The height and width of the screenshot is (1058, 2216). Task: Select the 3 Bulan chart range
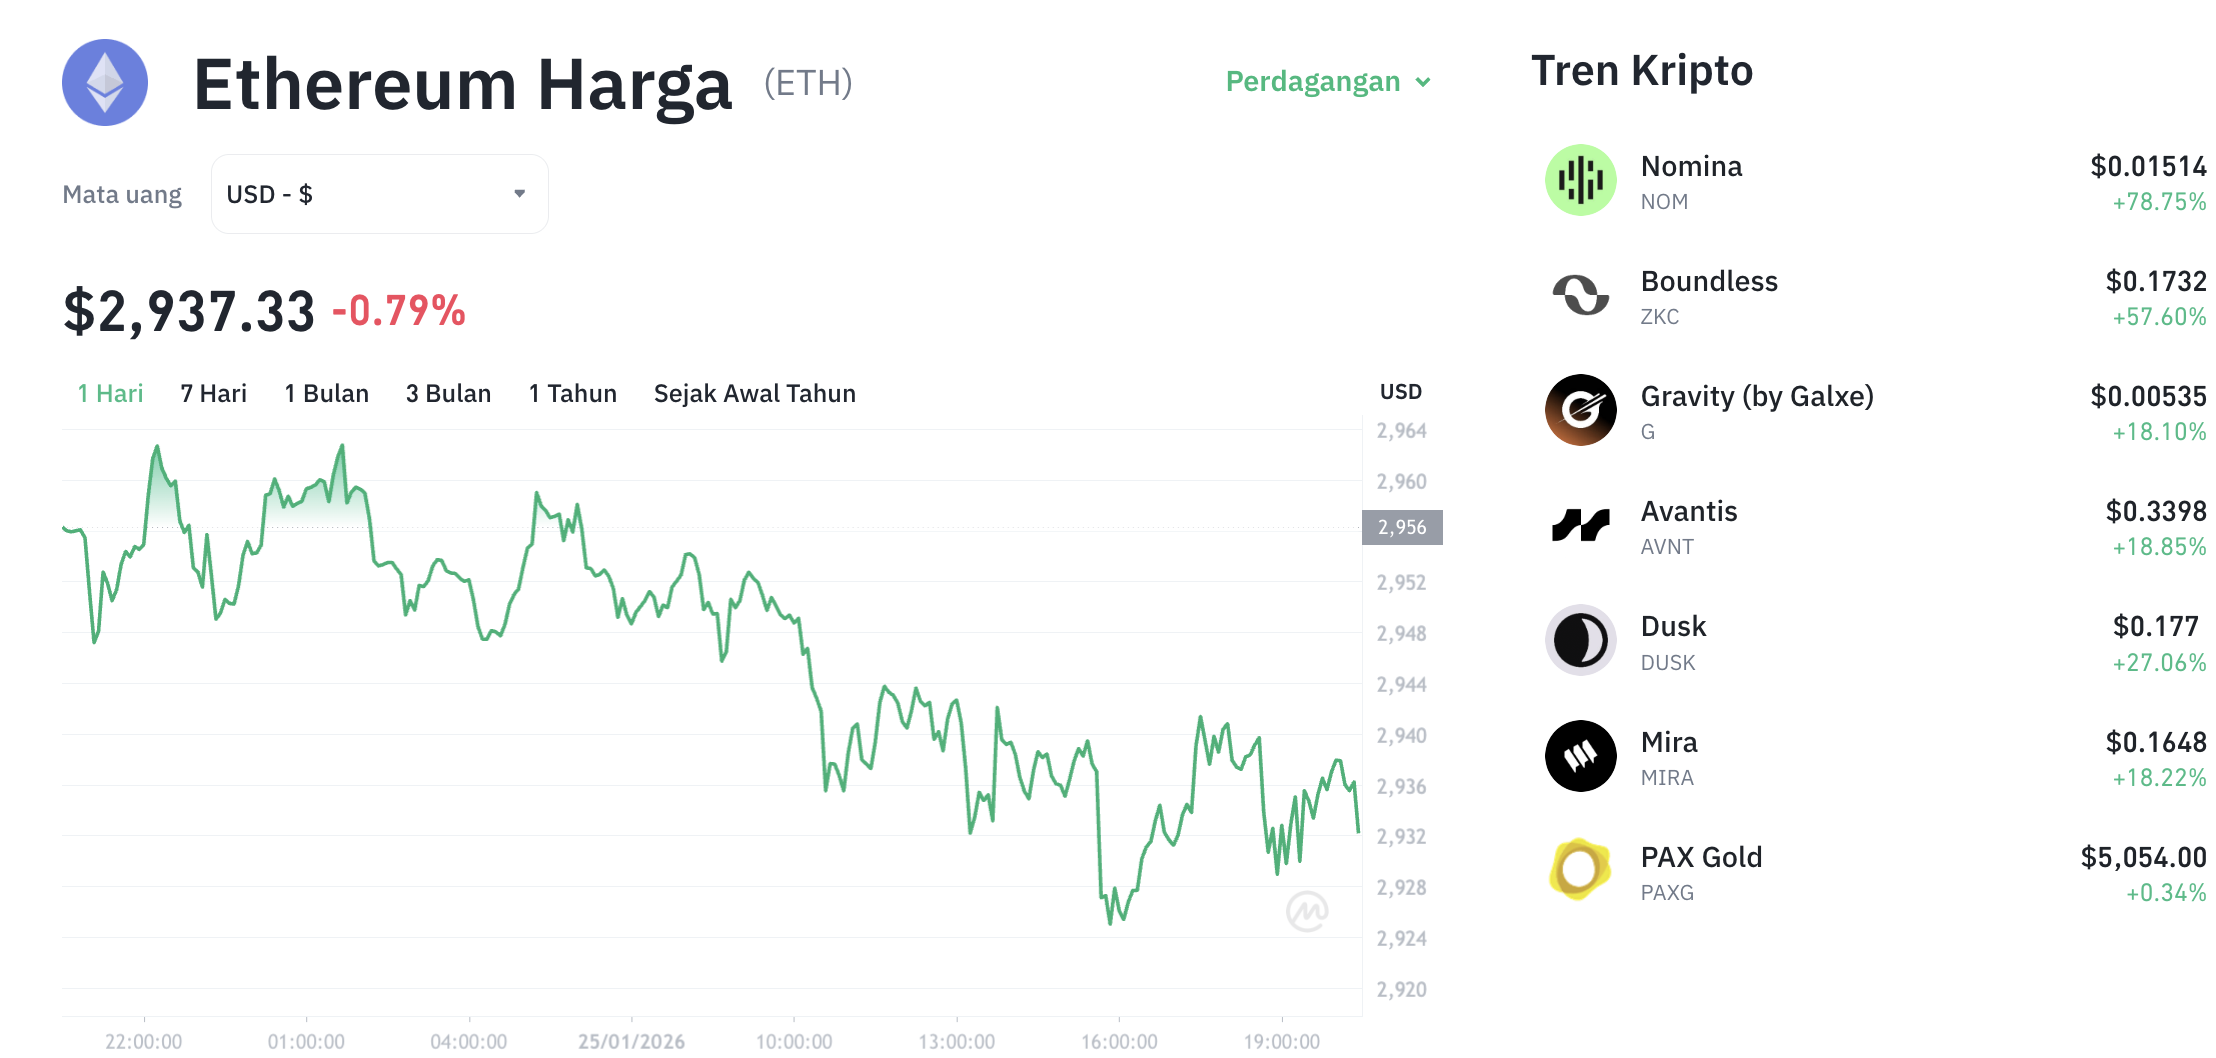coord(447,393)
